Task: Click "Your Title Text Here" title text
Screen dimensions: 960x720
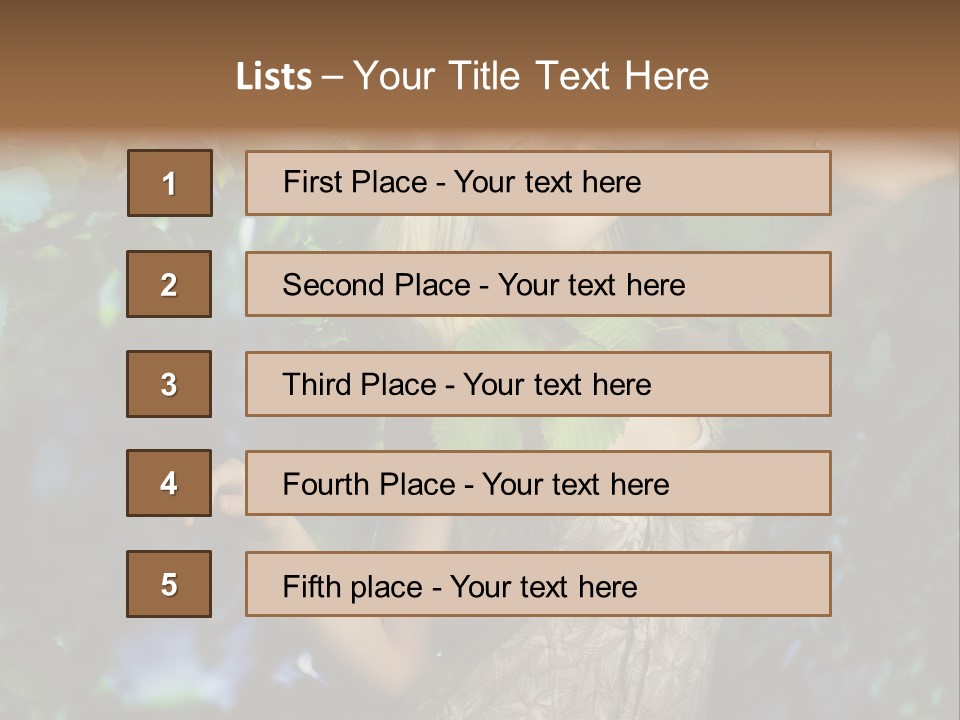Action: (531, 76)
